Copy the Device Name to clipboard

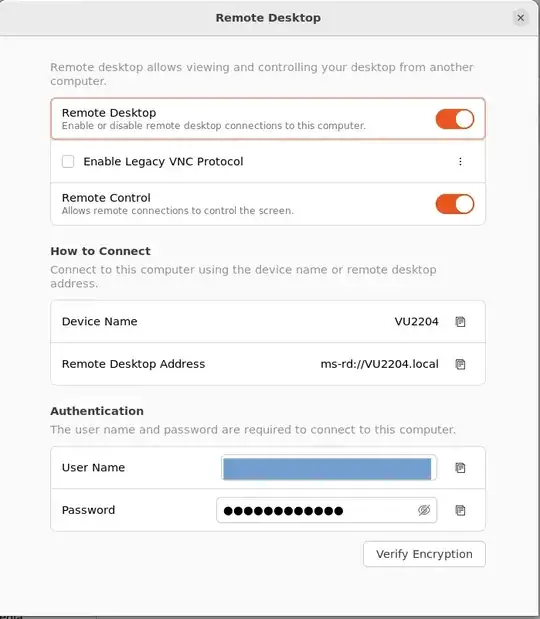click(460, 322)
